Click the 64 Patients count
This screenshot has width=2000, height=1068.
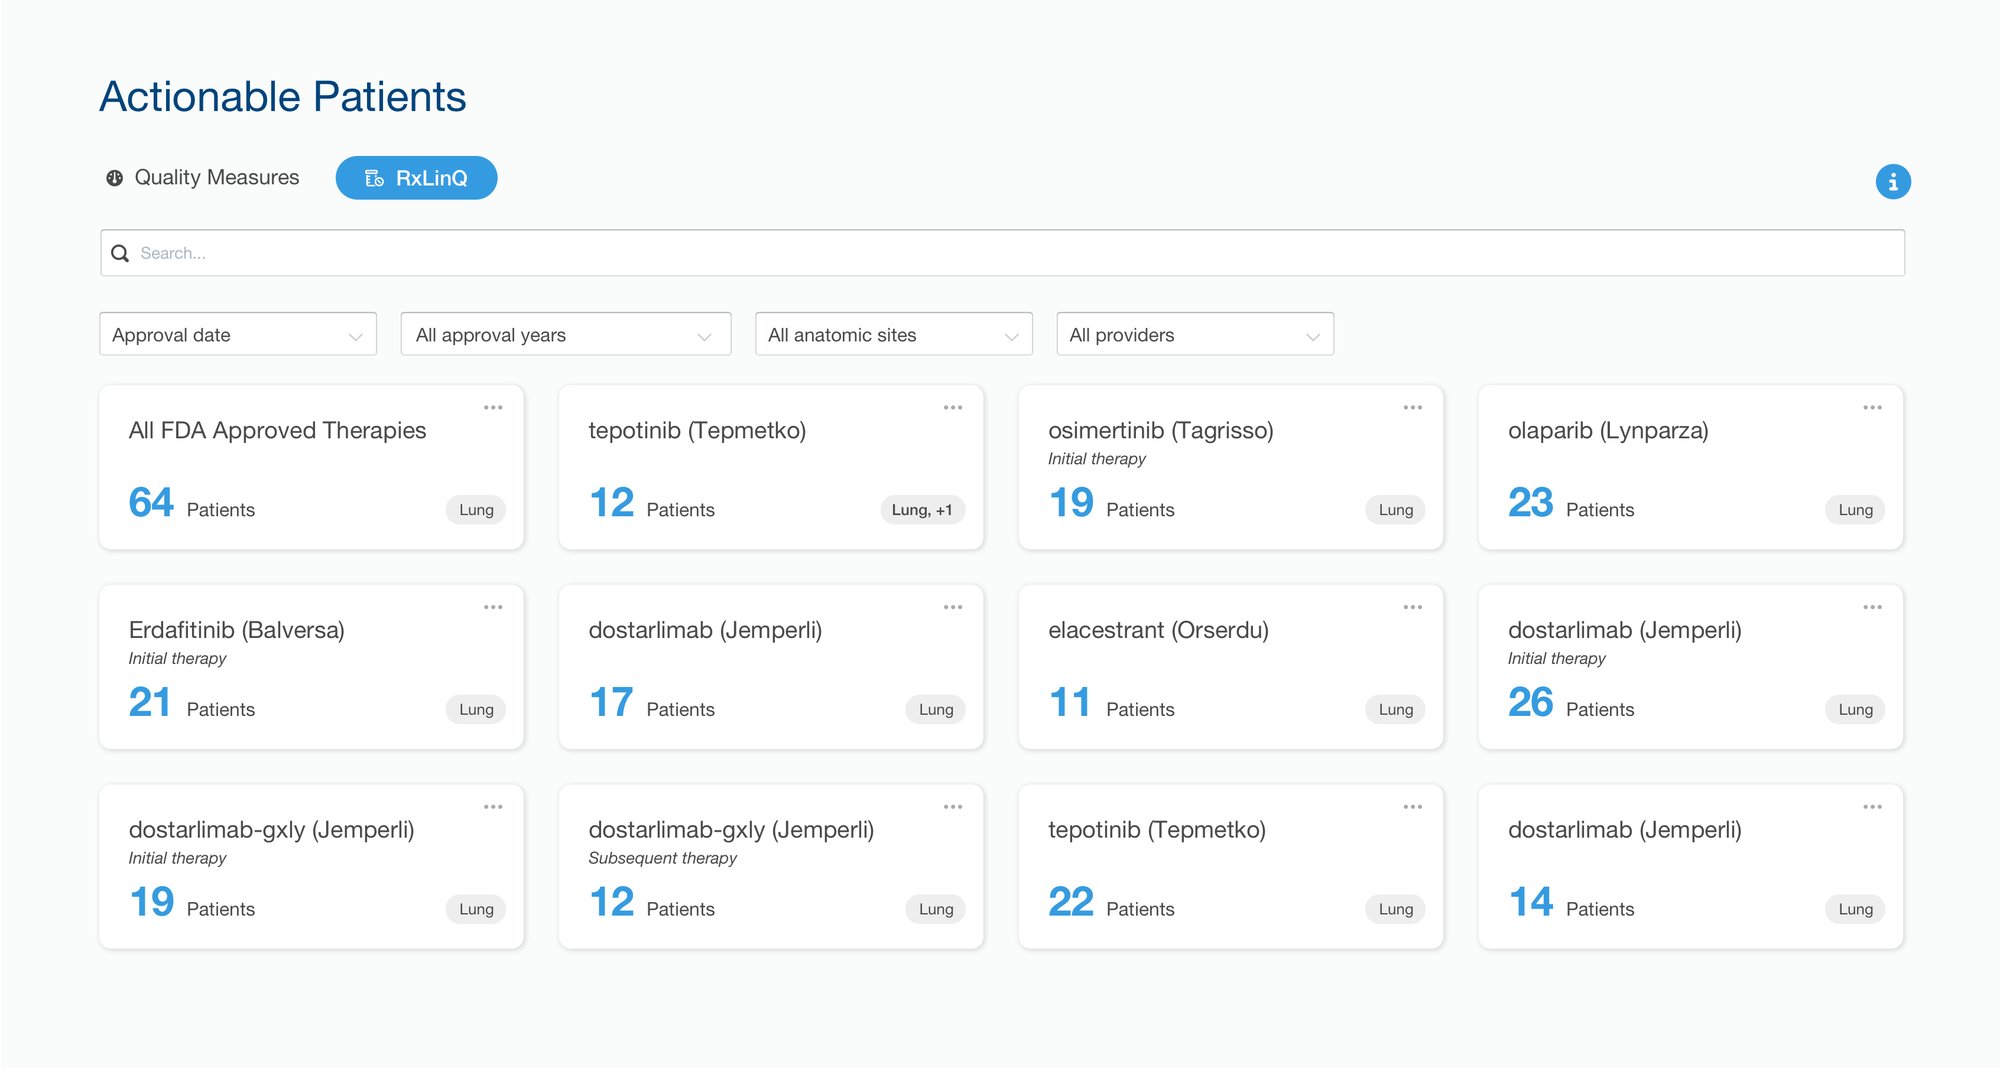(x=192, y=503)
